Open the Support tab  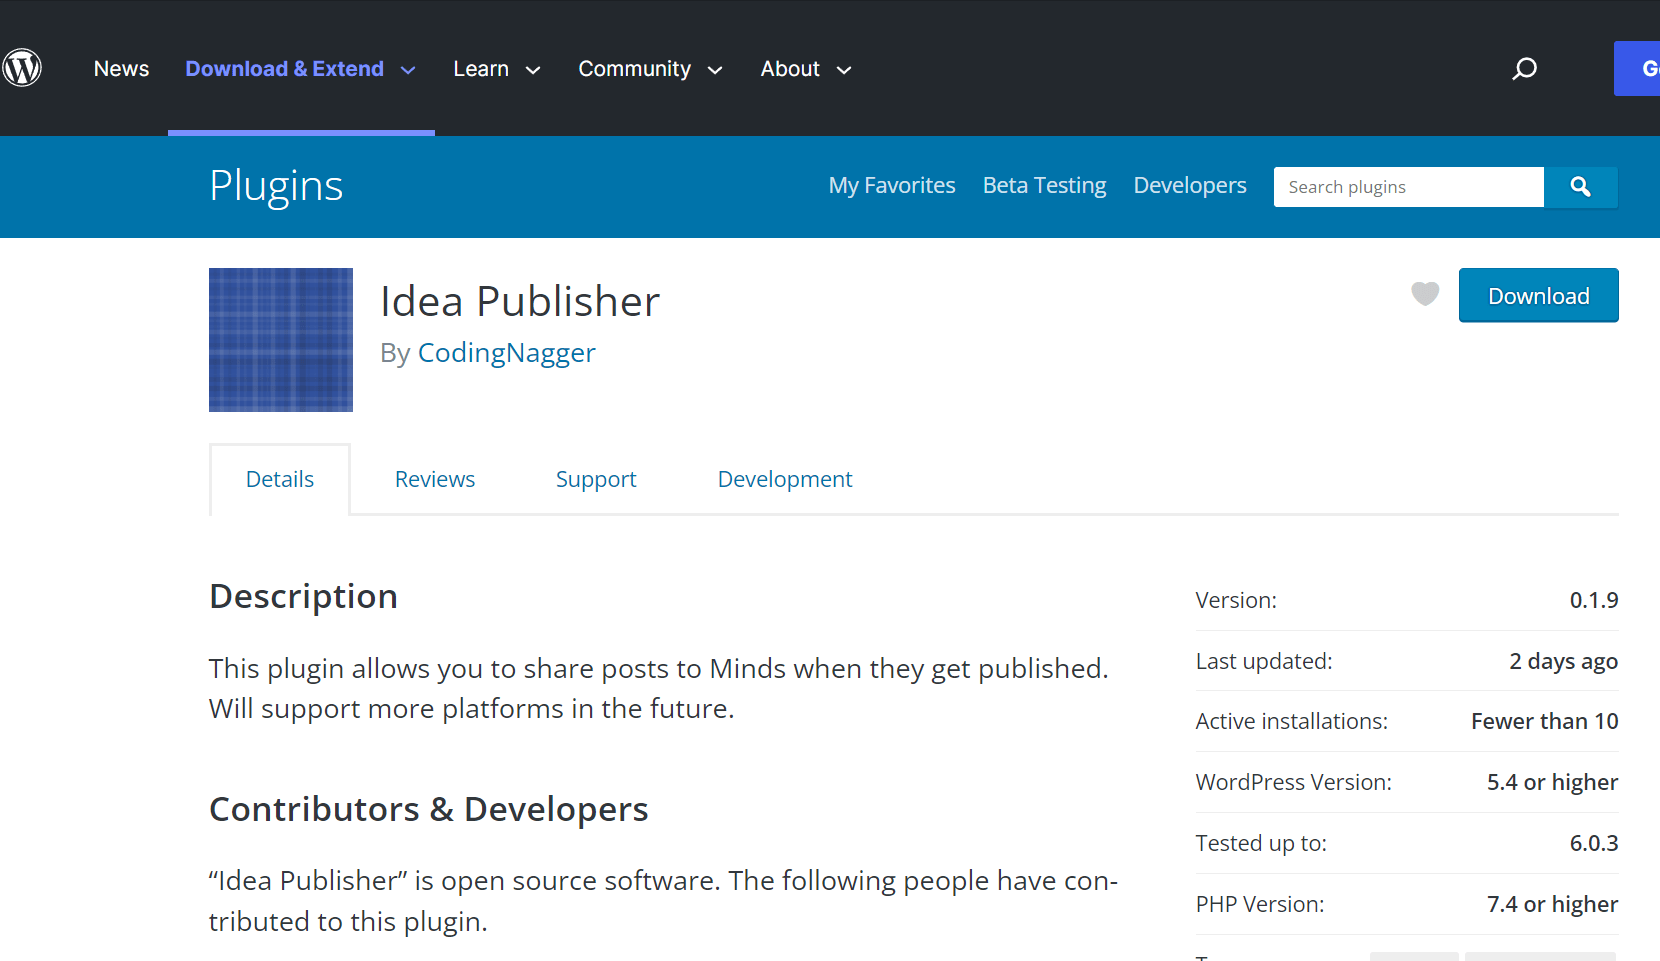pos(595,479)
